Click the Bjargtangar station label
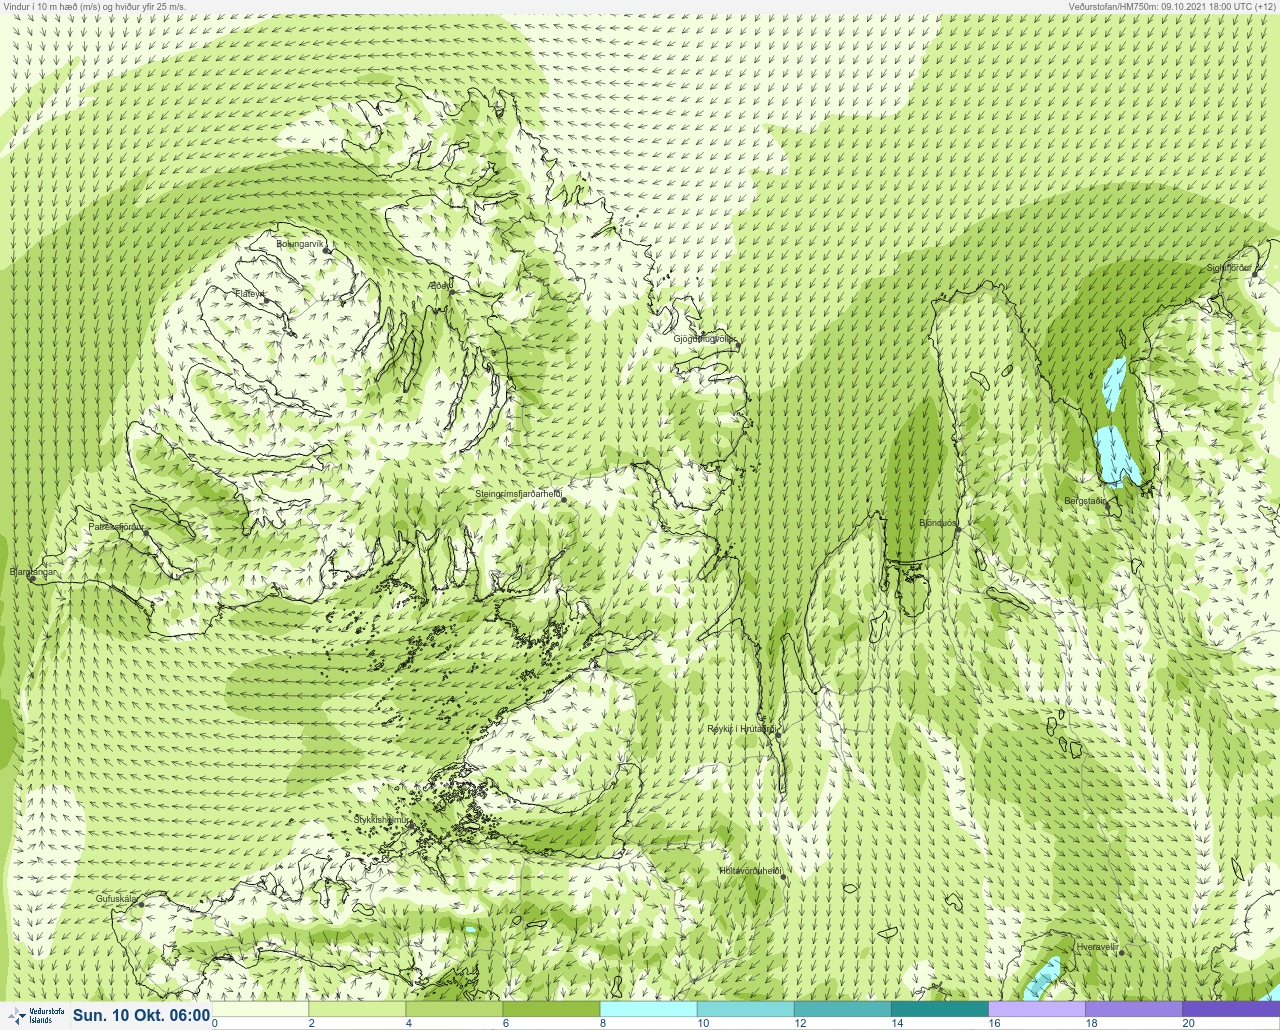Viewport: 1280px width, 1030px height. click(33, 572)
